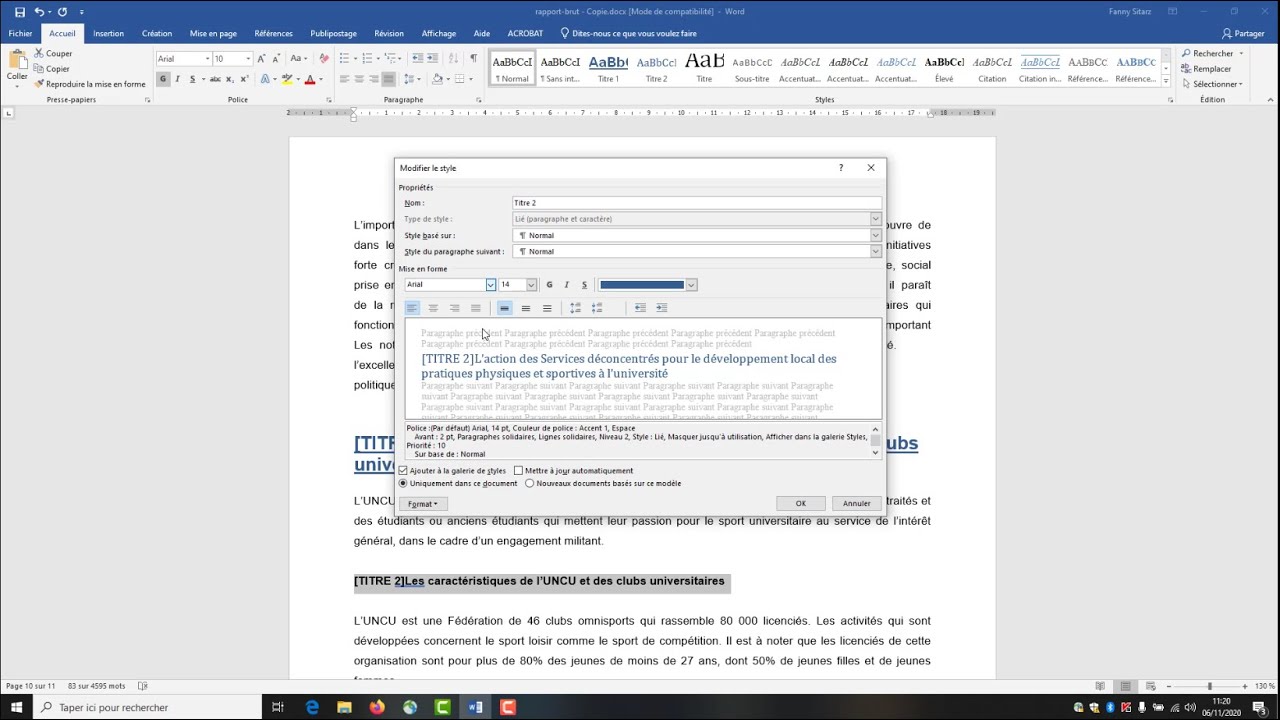Apply the 'Sous-titre' style from gallery
Screen dimensions: 1280x720
(753, 67)
